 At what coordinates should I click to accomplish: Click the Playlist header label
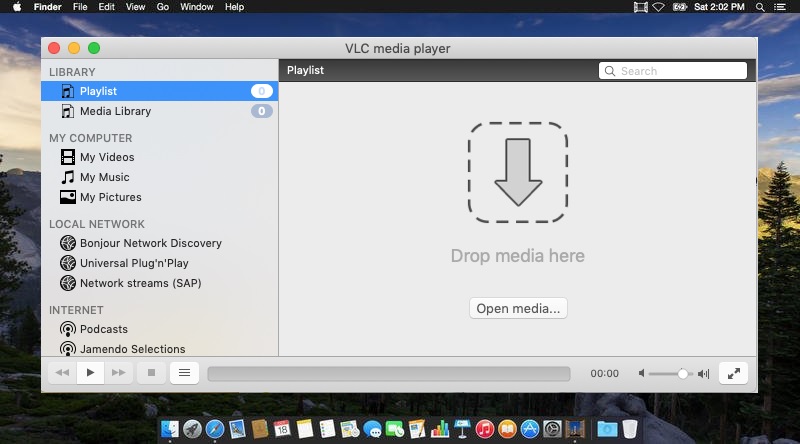pos(305,70)
